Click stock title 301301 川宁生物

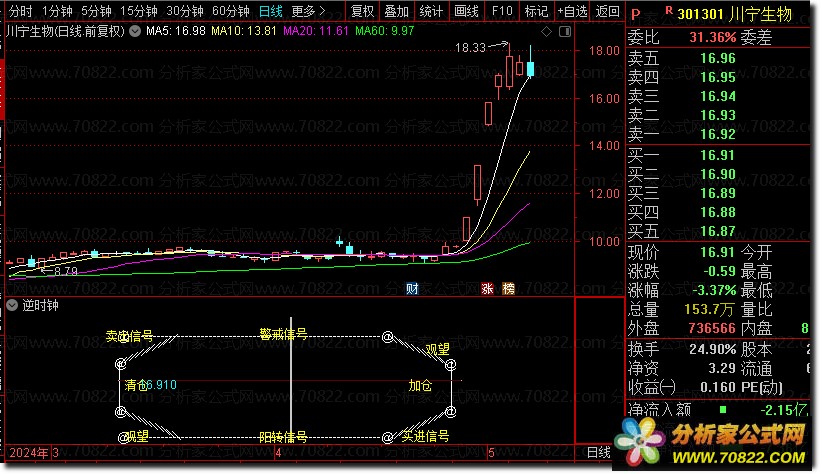[734, 15]
